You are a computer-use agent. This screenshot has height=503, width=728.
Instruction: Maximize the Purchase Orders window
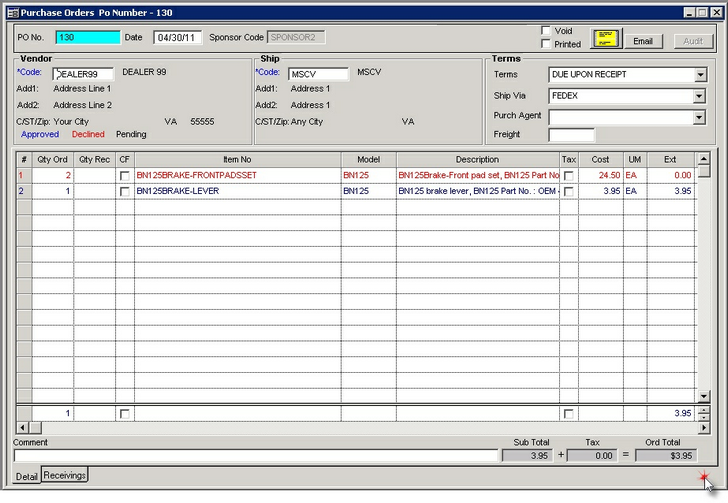click(x=702, y=11)
